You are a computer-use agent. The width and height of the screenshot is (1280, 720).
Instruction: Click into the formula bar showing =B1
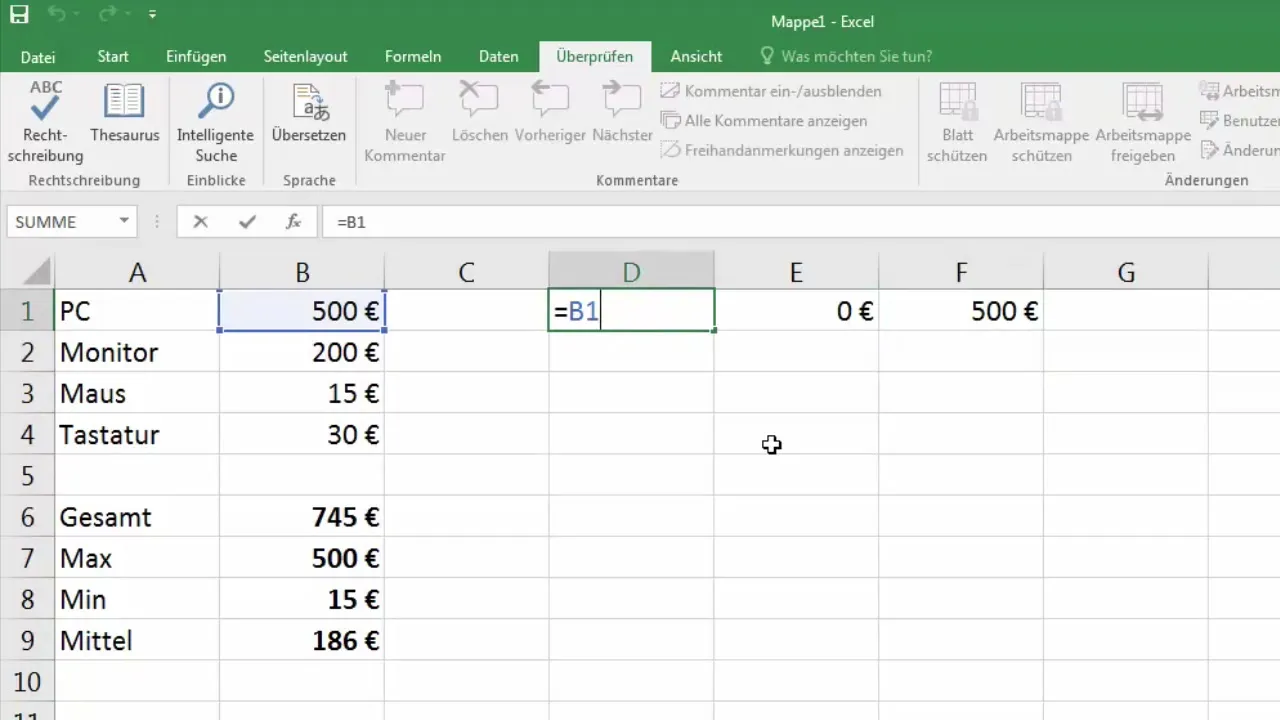[800, 221]
